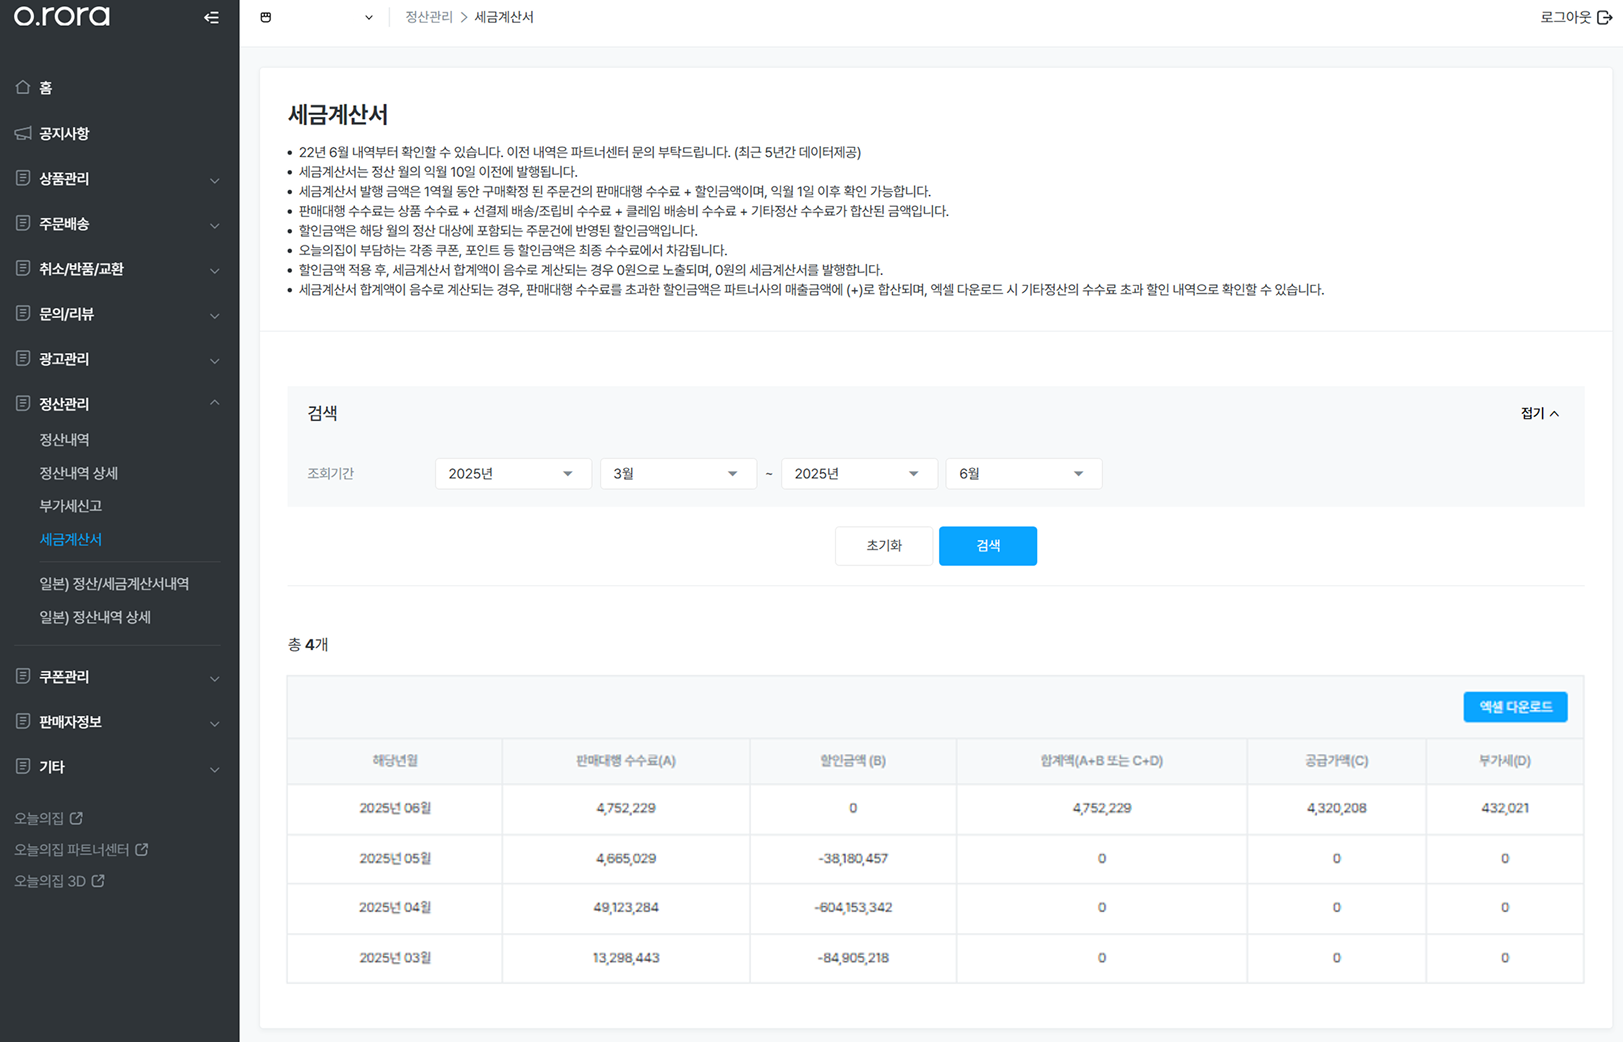Select the 2025년 04월 row cell
Viewport: 1623px width, 1042px height.
[395, 907]
